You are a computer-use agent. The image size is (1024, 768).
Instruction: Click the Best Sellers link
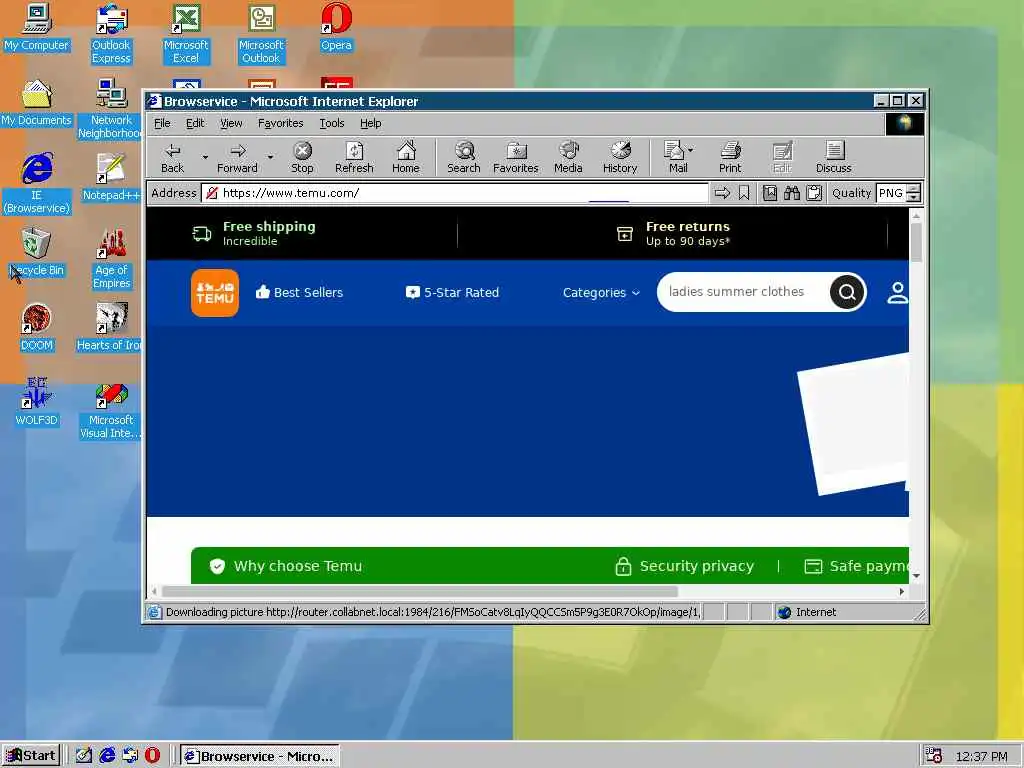[x=299, y=293]
